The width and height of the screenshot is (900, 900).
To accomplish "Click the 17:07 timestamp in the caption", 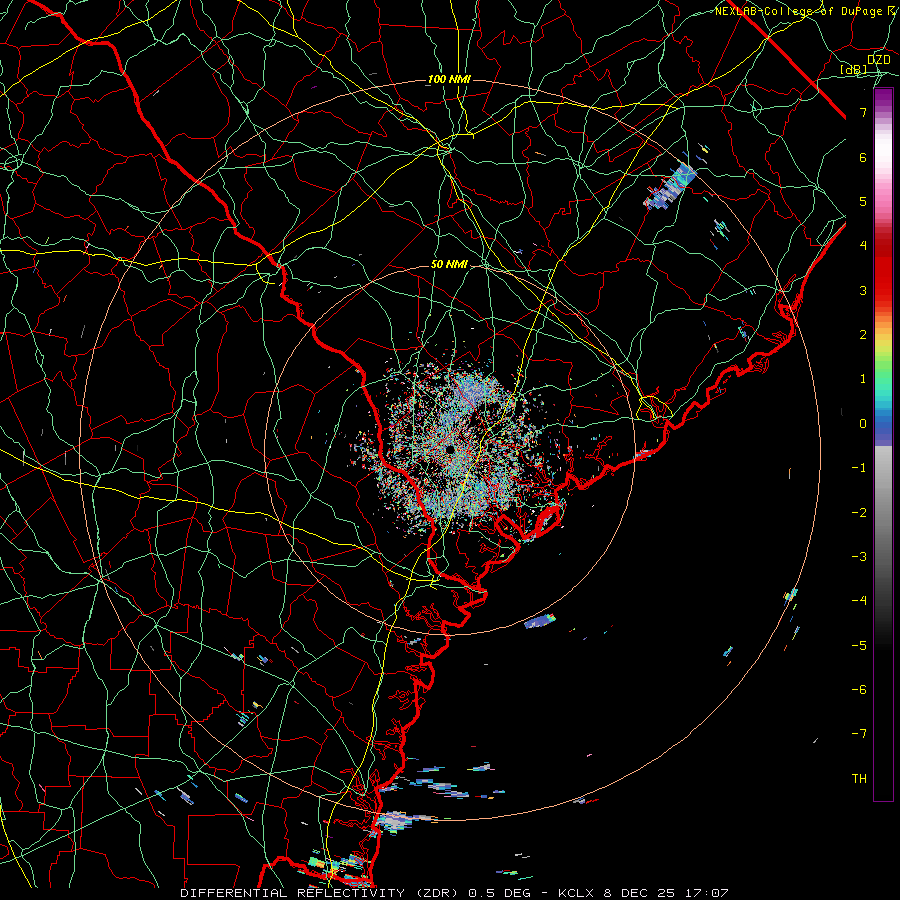I will click(709, 893).
